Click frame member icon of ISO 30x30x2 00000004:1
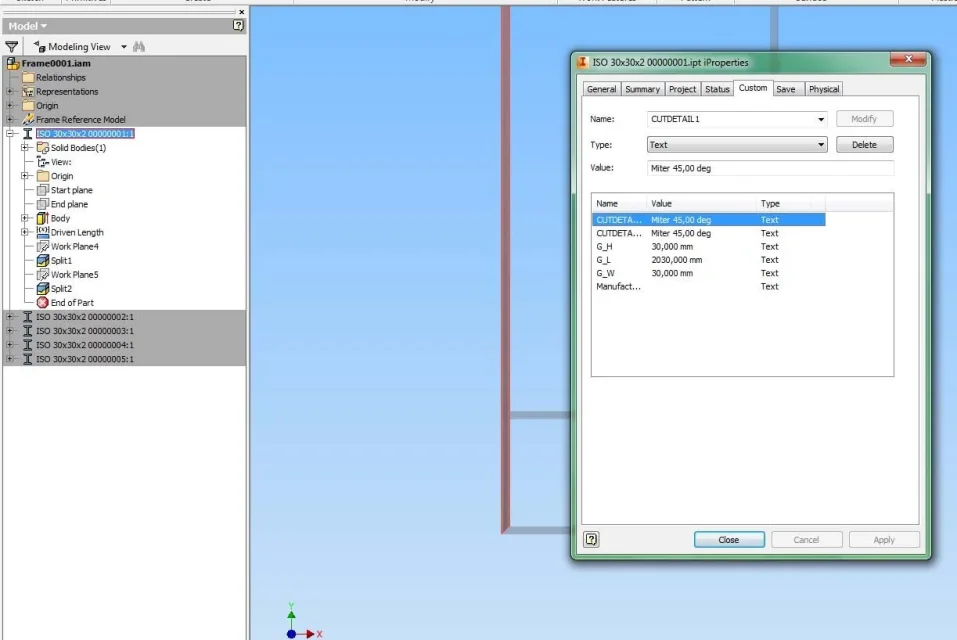957x640 pixels. [x=27, y=345]
